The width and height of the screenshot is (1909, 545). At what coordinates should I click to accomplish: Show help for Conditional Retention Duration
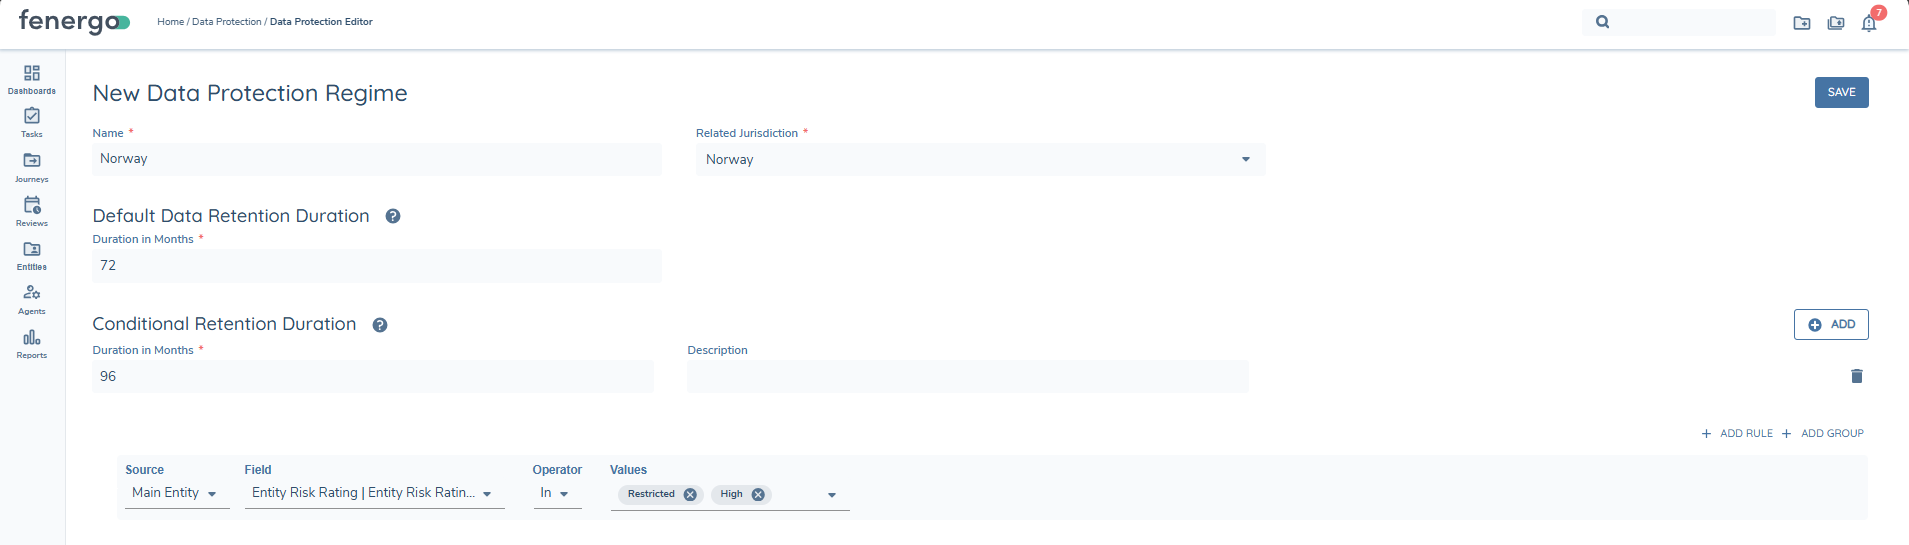coord(380,325)
